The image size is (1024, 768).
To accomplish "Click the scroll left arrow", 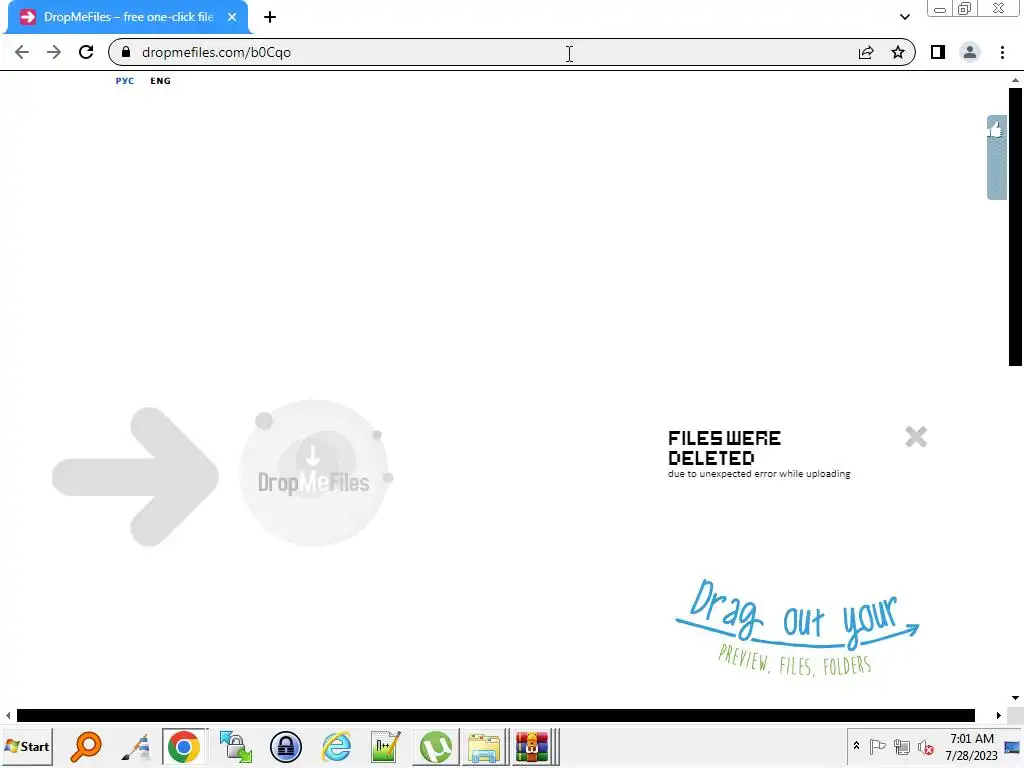I will (x=8, y=716).
